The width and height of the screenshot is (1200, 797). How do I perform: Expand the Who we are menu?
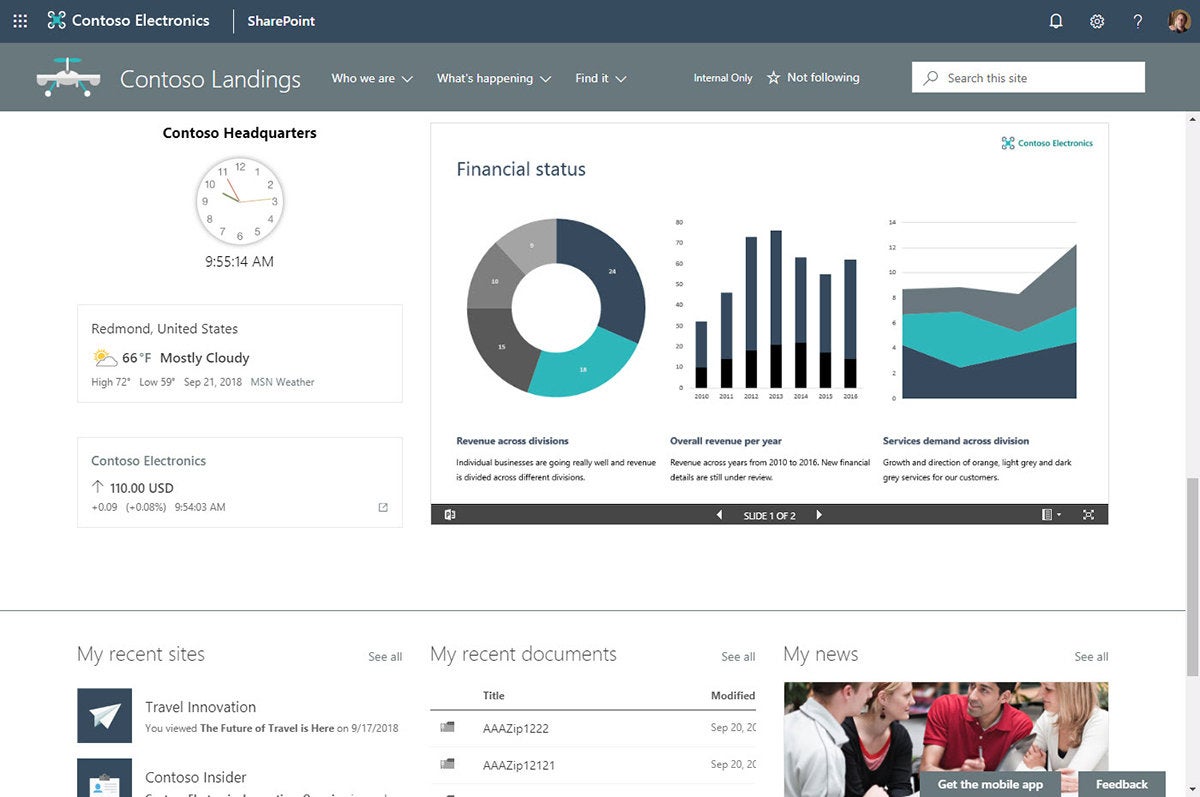pyautogui.click(x=372, y=78)
